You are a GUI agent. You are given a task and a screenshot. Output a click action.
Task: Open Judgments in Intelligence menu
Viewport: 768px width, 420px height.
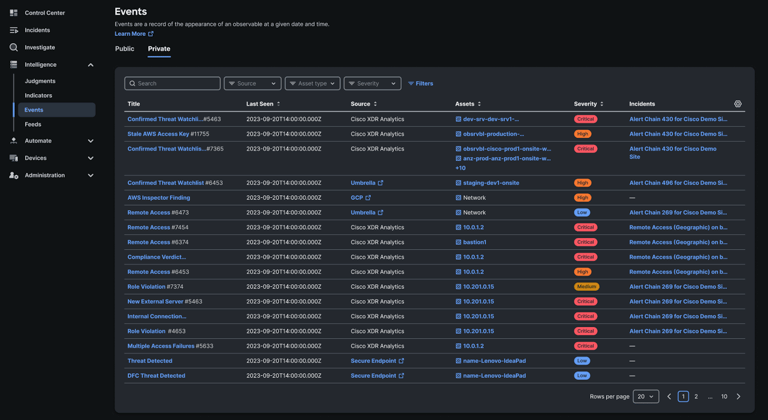coord(40,81)
